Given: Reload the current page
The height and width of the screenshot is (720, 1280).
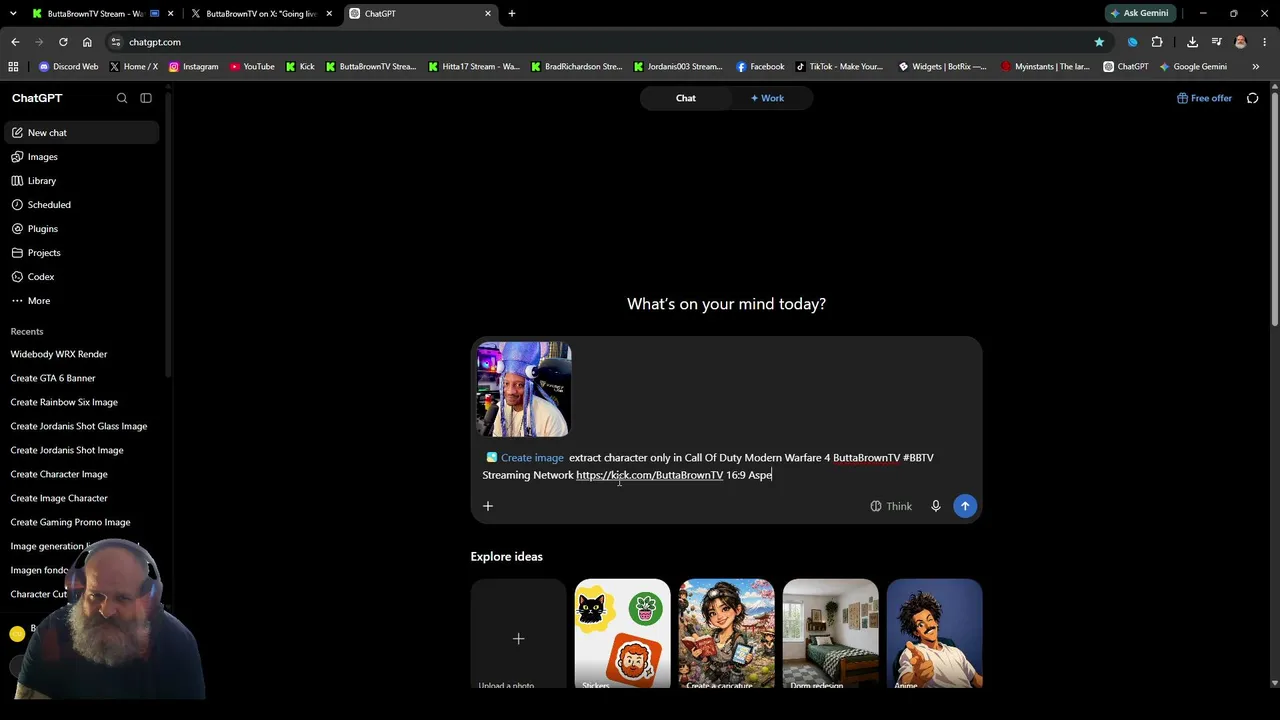Looking at the screenshot, I should coord(63,42).
